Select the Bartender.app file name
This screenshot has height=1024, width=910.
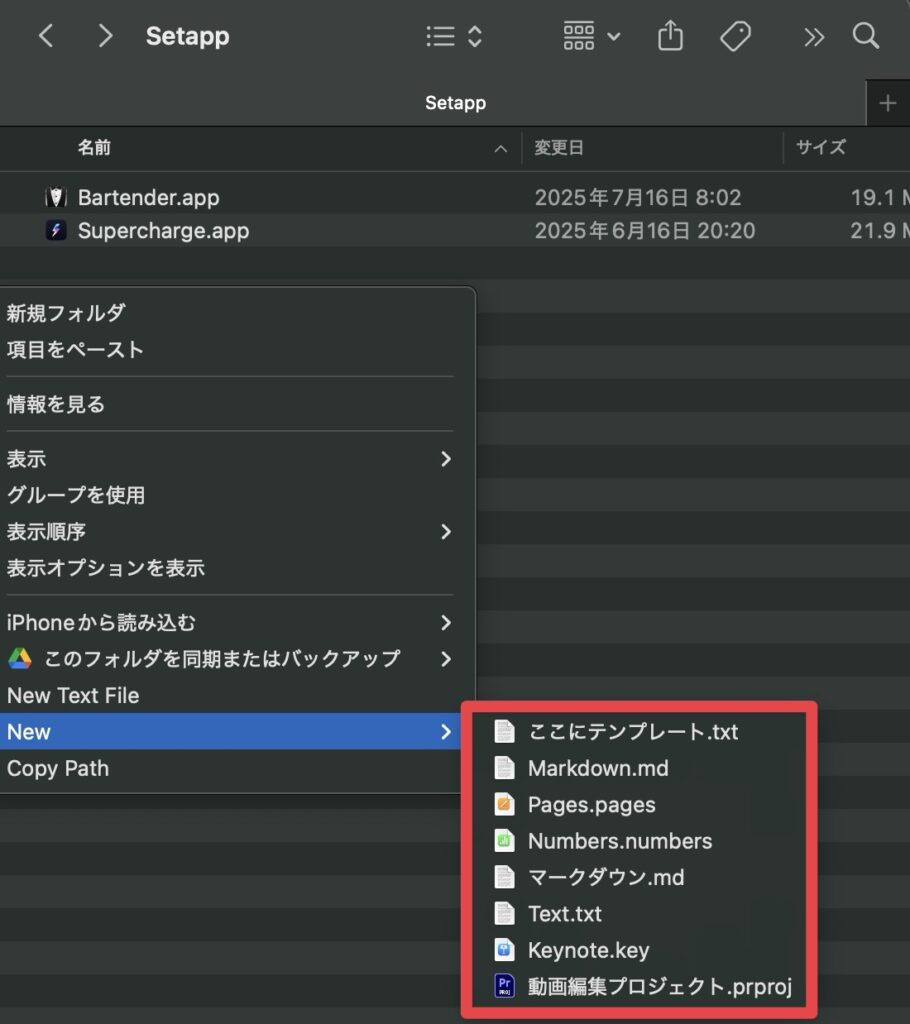(x=148, y=197)
